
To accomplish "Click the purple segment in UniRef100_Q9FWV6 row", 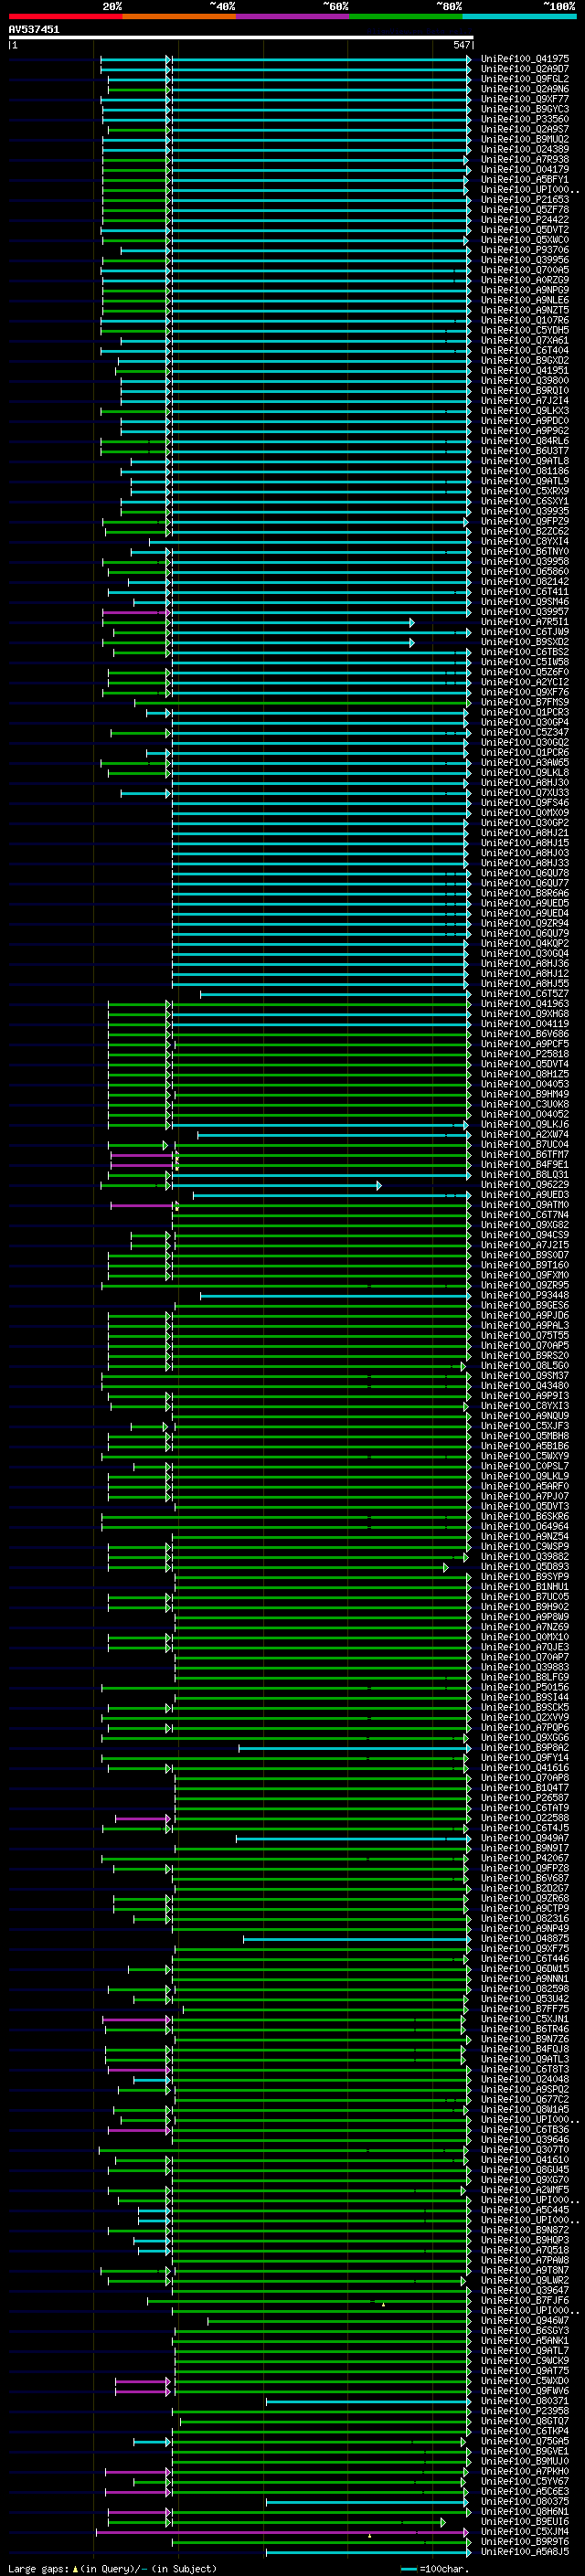I will 142,2391.
